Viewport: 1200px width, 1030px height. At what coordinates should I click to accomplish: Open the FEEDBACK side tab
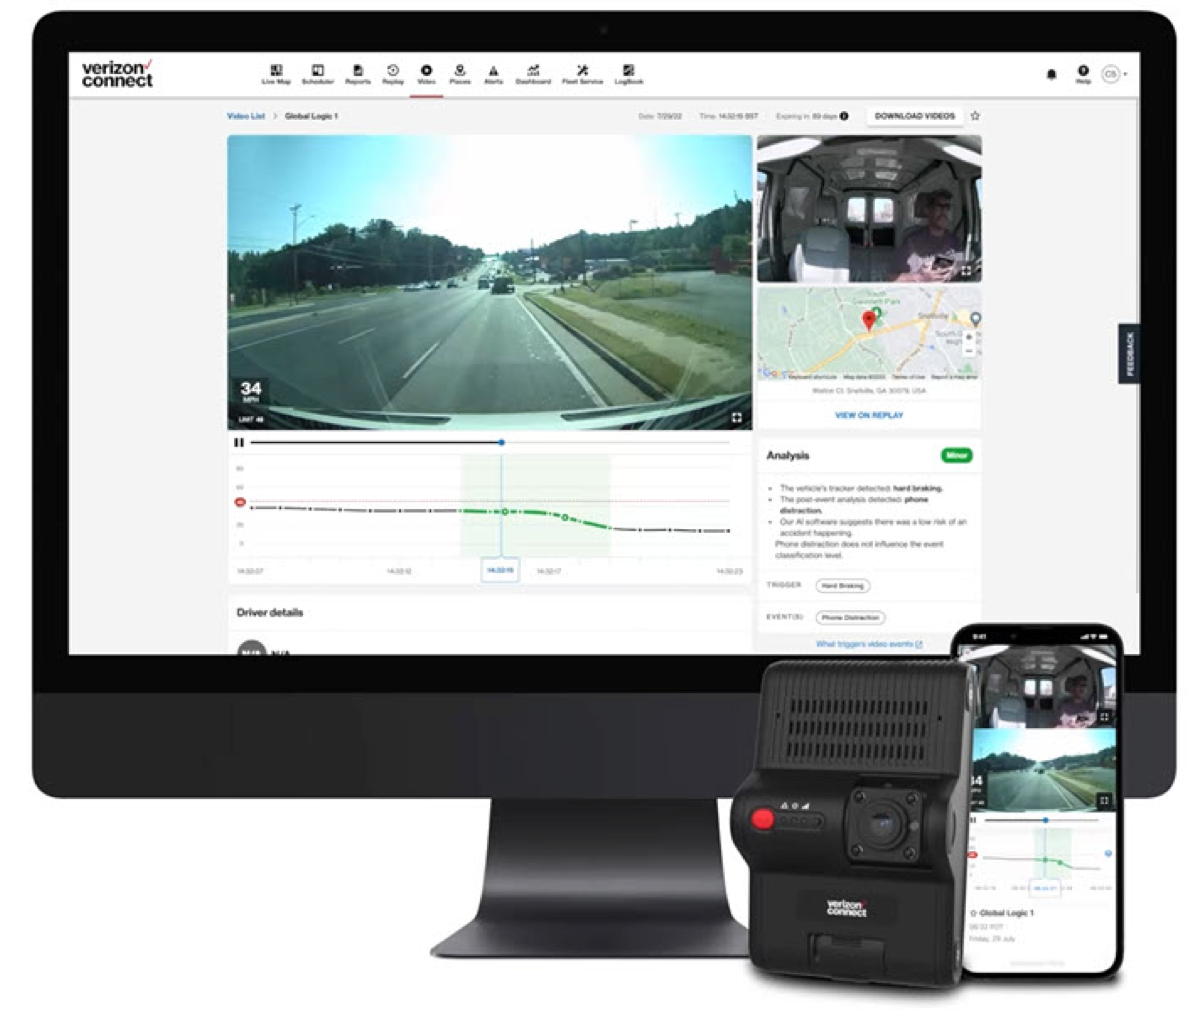point(1129,354)
